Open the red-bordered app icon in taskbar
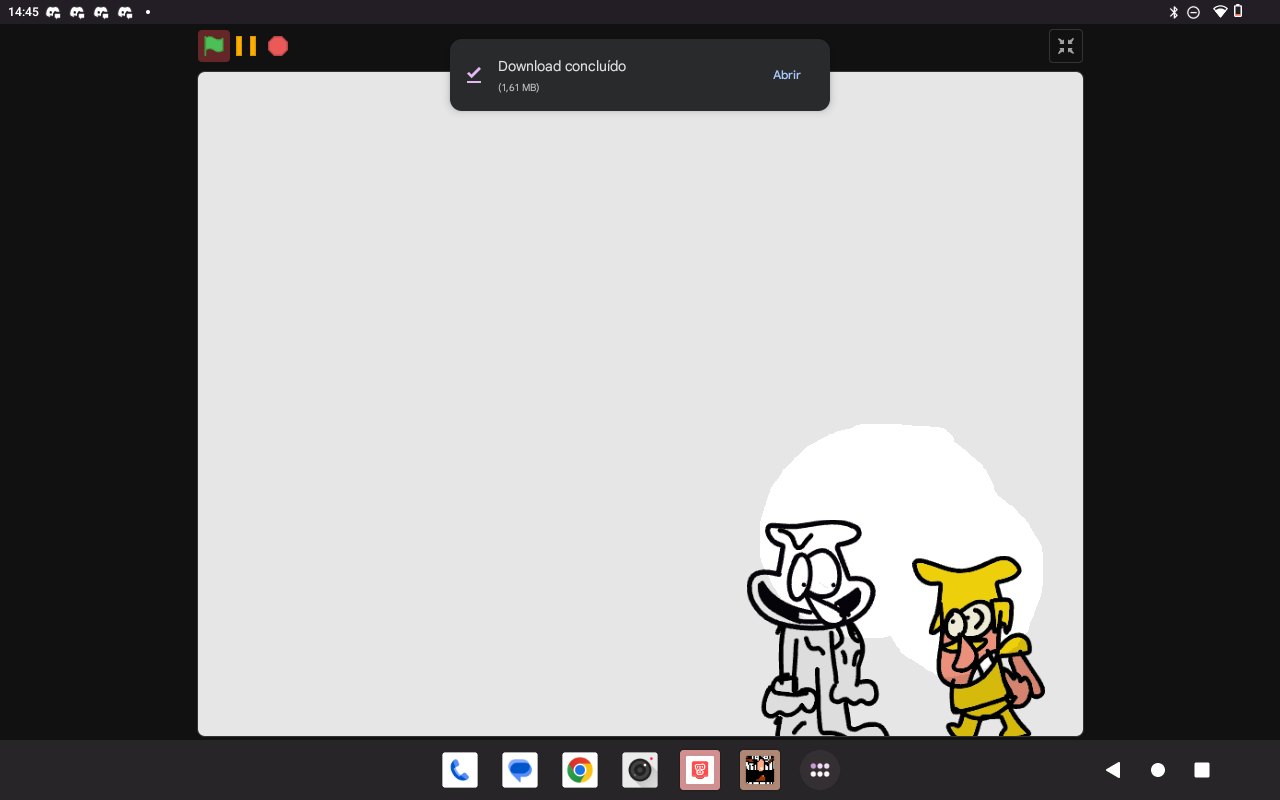 click(x=700, y=770)
